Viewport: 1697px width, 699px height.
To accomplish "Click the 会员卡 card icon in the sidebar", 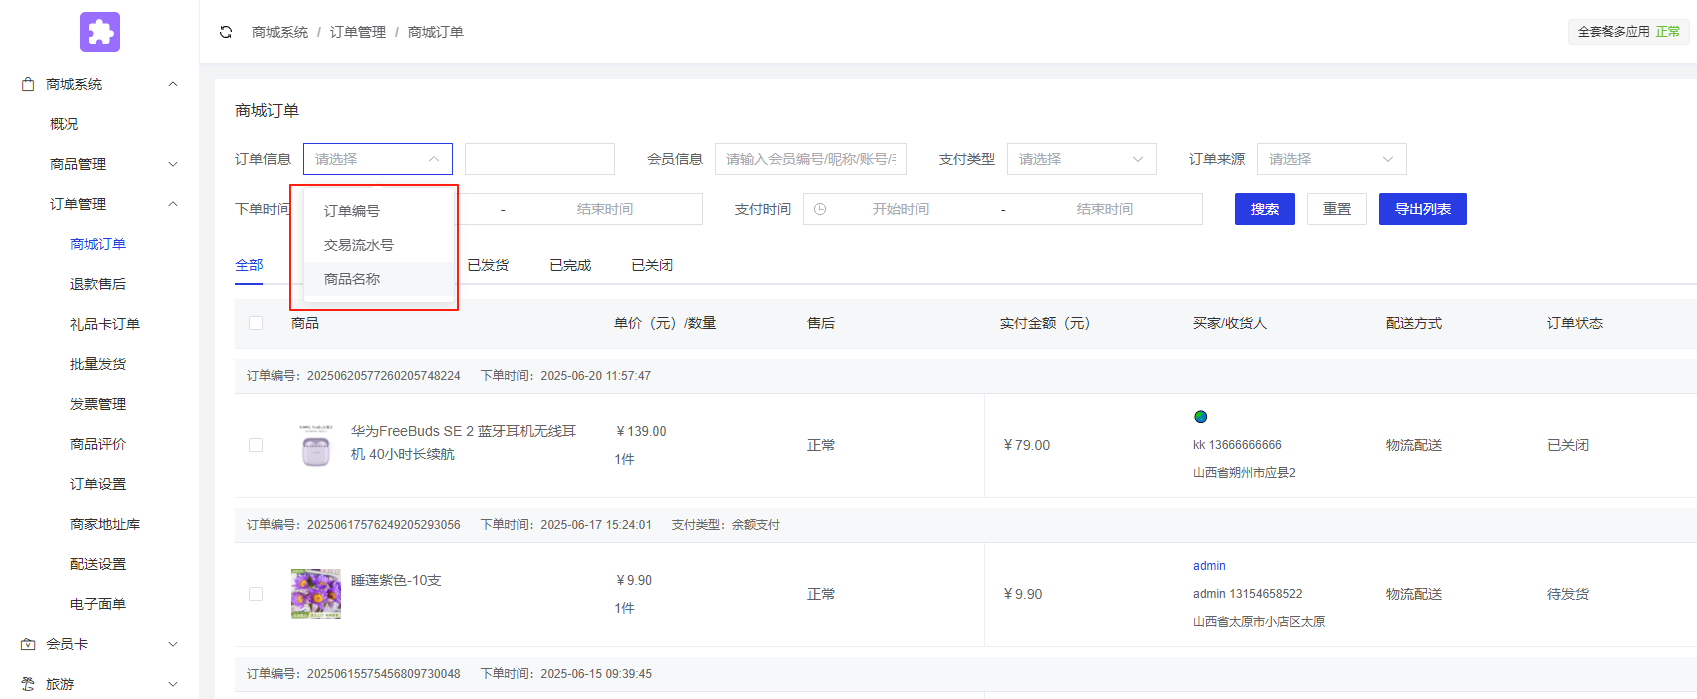I will click(28, 644).
